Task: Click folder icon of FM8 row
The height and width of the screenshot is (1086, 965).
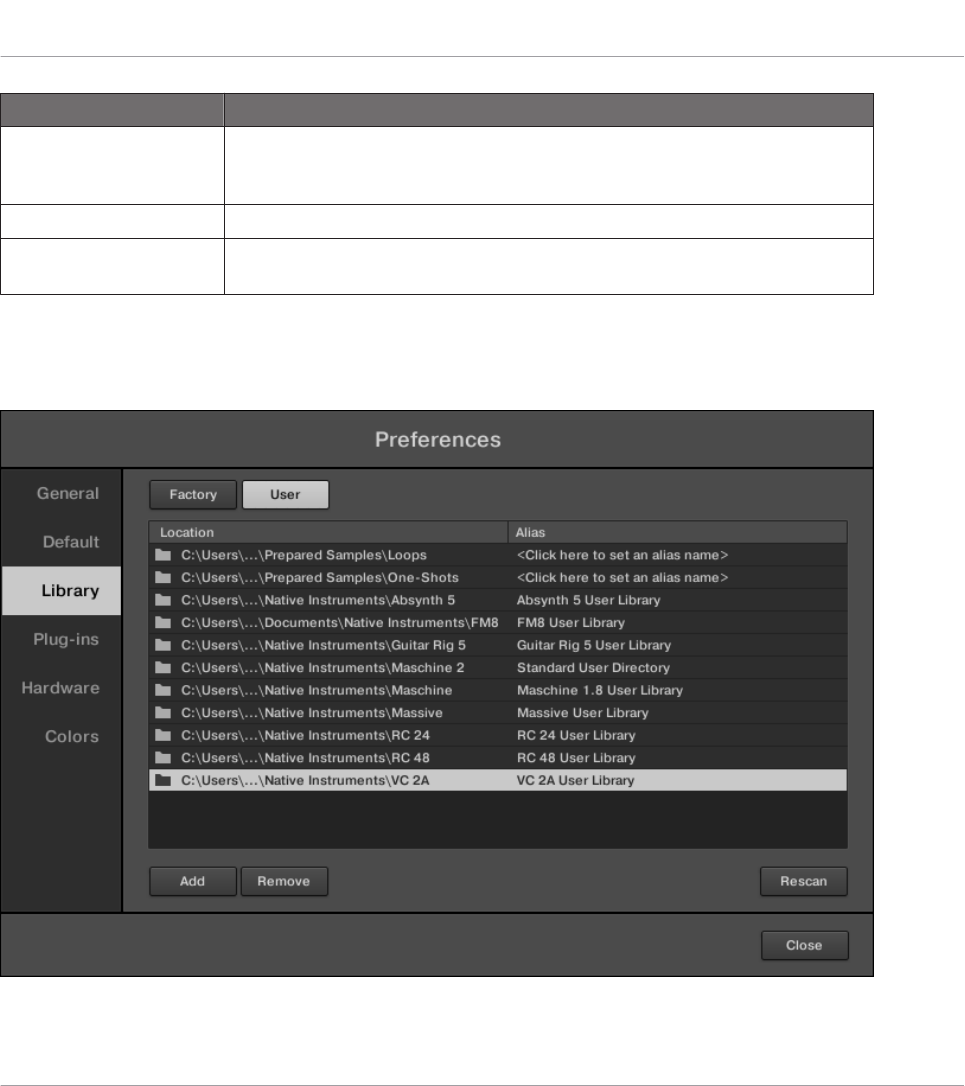Action: 163,622
